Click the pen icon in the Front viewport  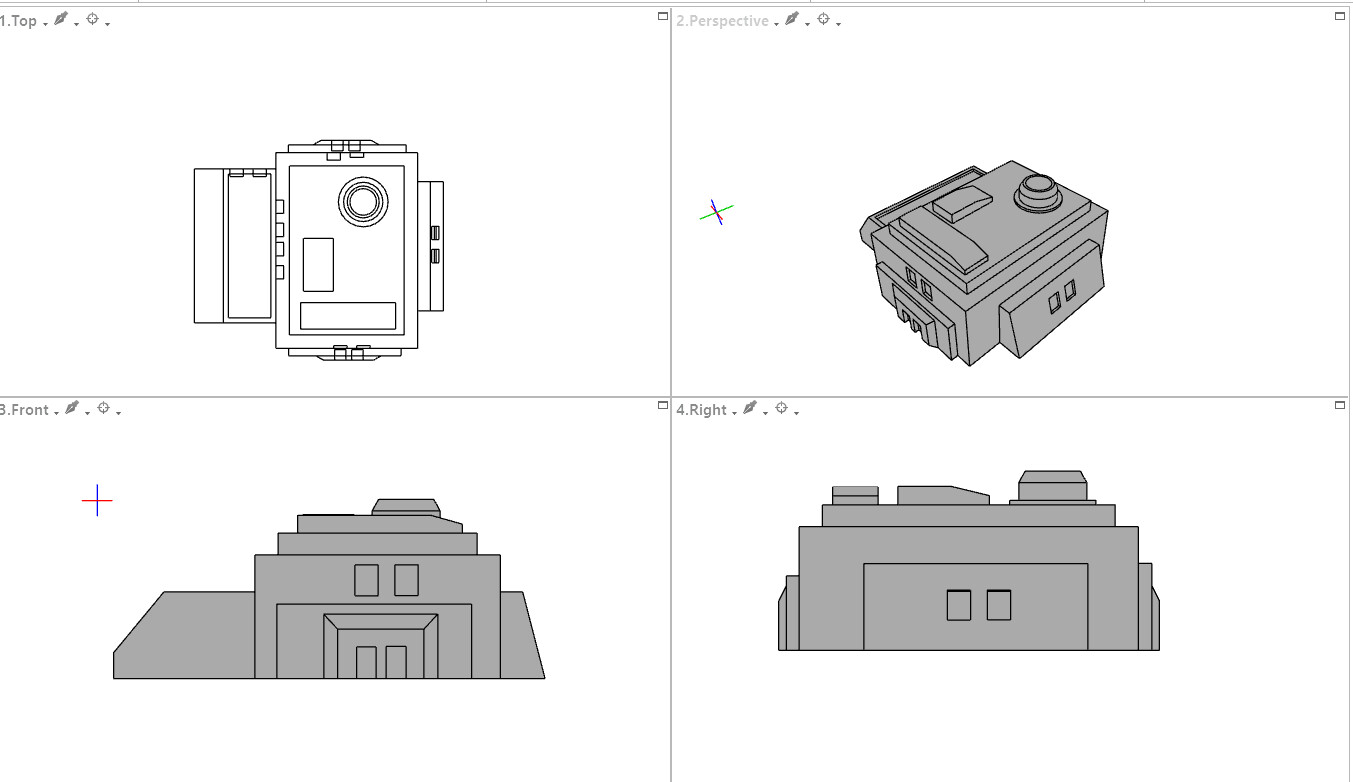[x=71, y=408]
